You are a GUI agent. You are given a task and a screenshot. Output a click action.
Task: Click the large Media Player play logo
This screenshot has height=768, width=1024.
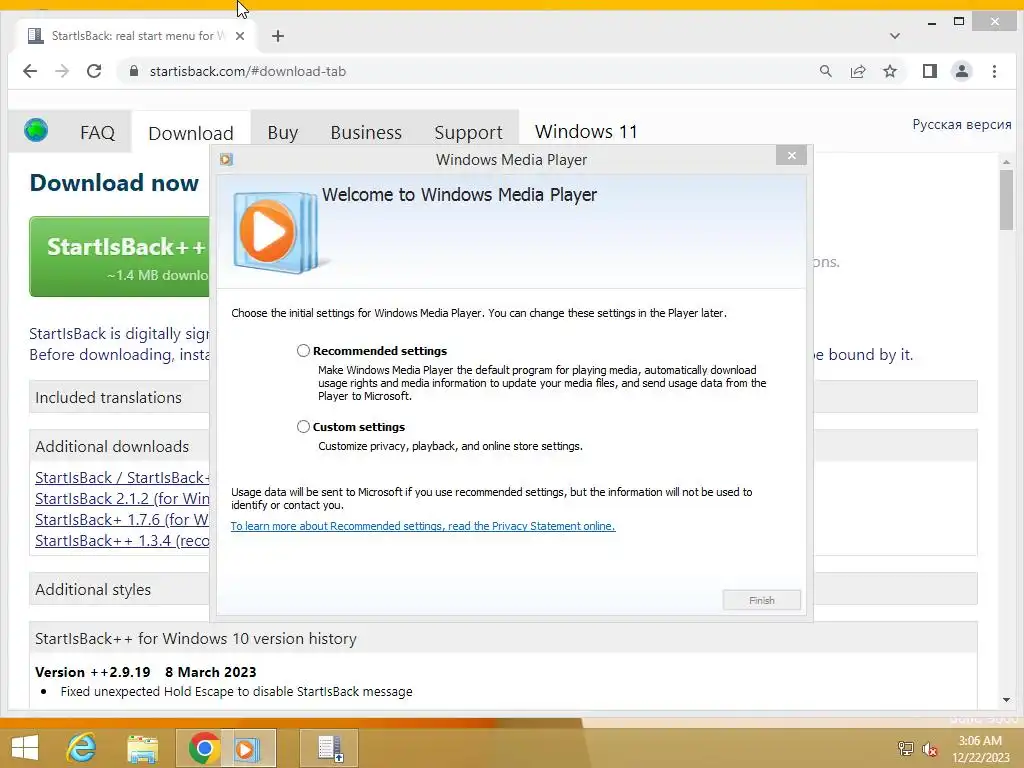pyautogui.click(x=275, y=232)
